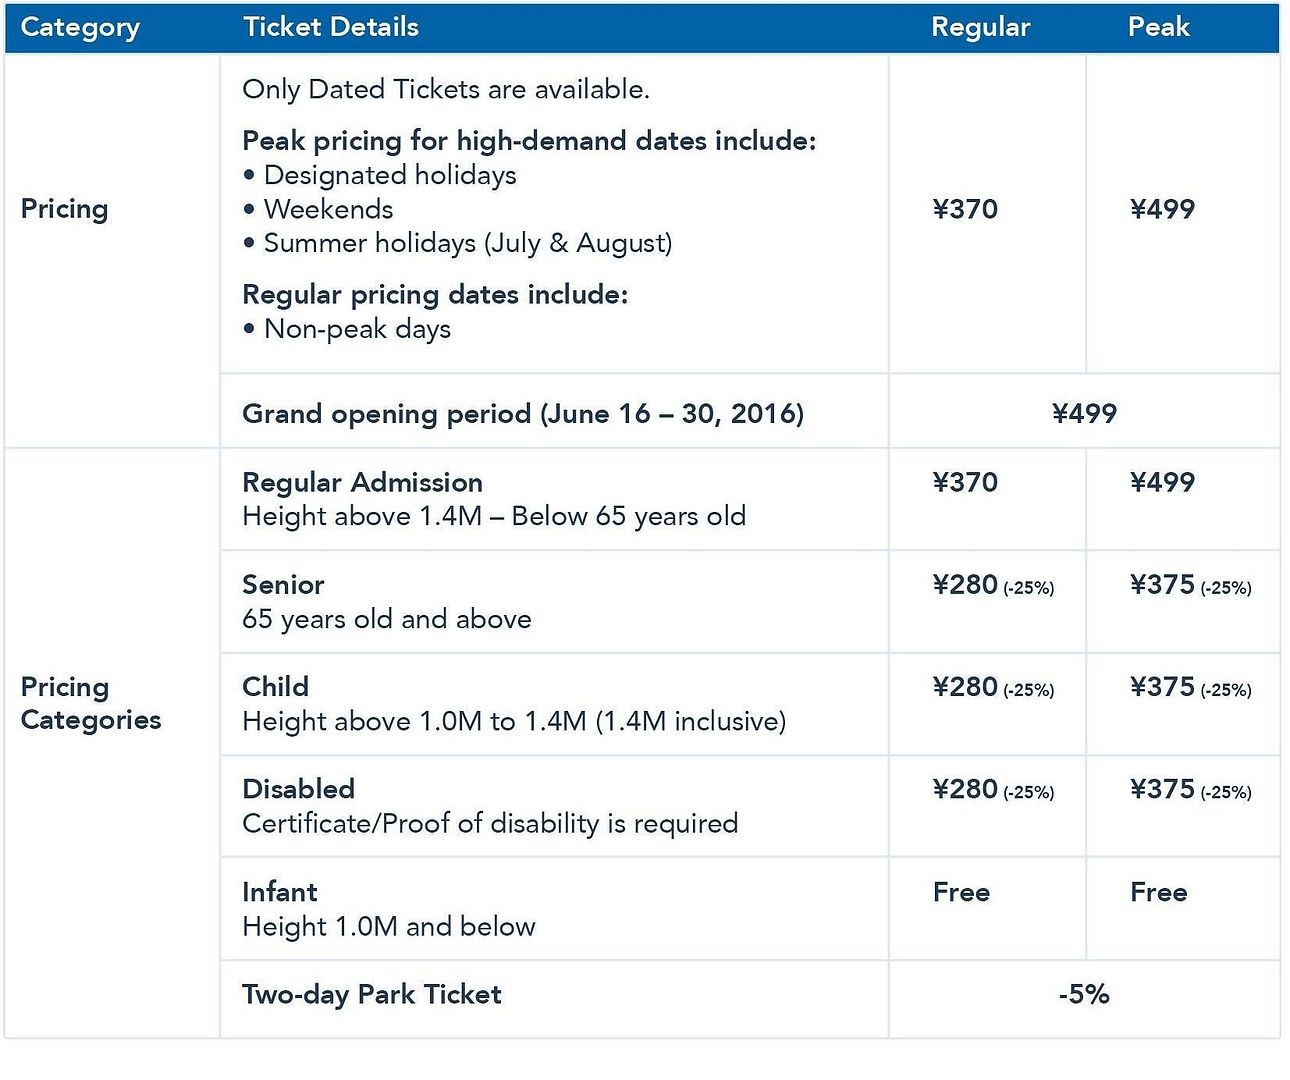Select the Grand opening period row text
This screenshot has width=1290, height=1080.
click(523, 414)
